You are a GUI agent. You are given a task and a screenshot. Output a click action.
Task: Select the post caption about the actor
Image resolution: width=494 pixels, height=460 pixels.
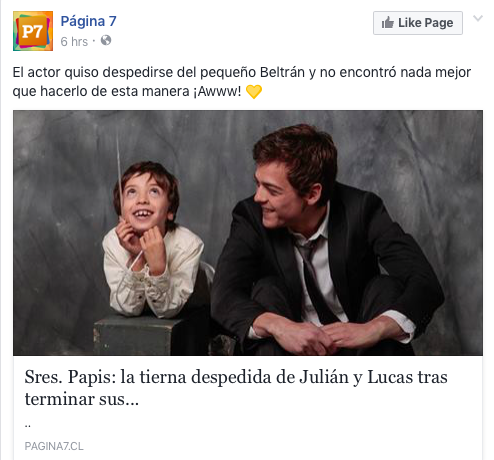(242, 82)
